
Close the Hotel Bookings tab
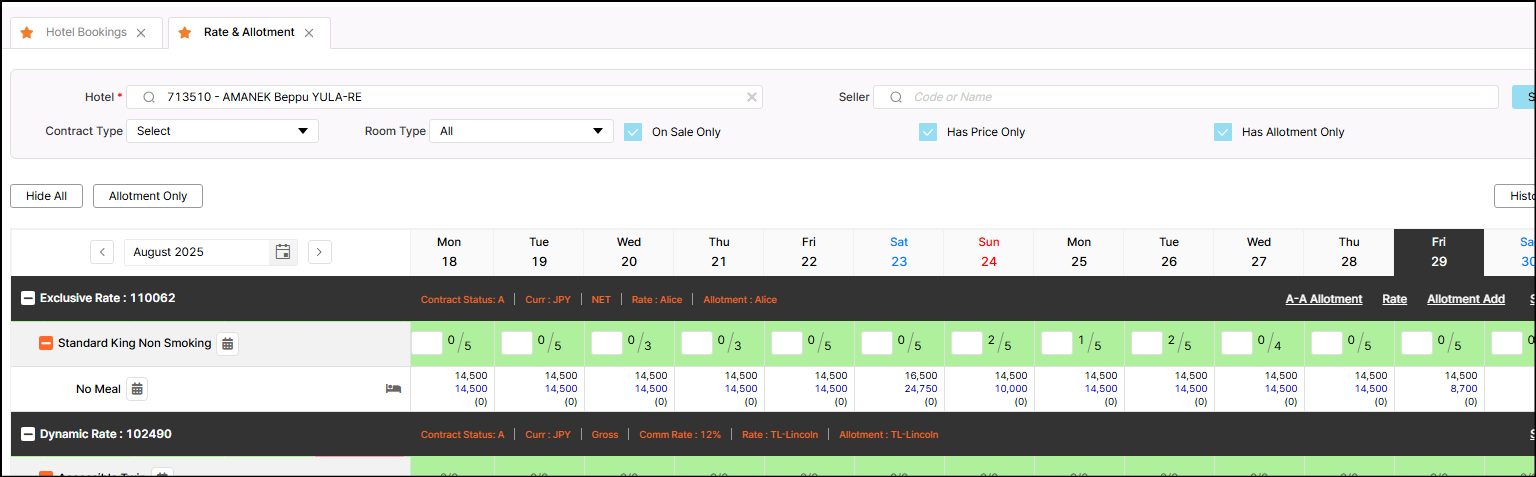[x=141, y=33]
